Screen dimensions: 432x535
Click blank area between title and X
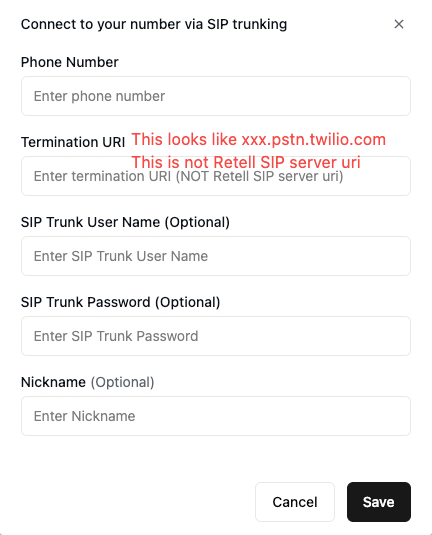click(340, 24)
